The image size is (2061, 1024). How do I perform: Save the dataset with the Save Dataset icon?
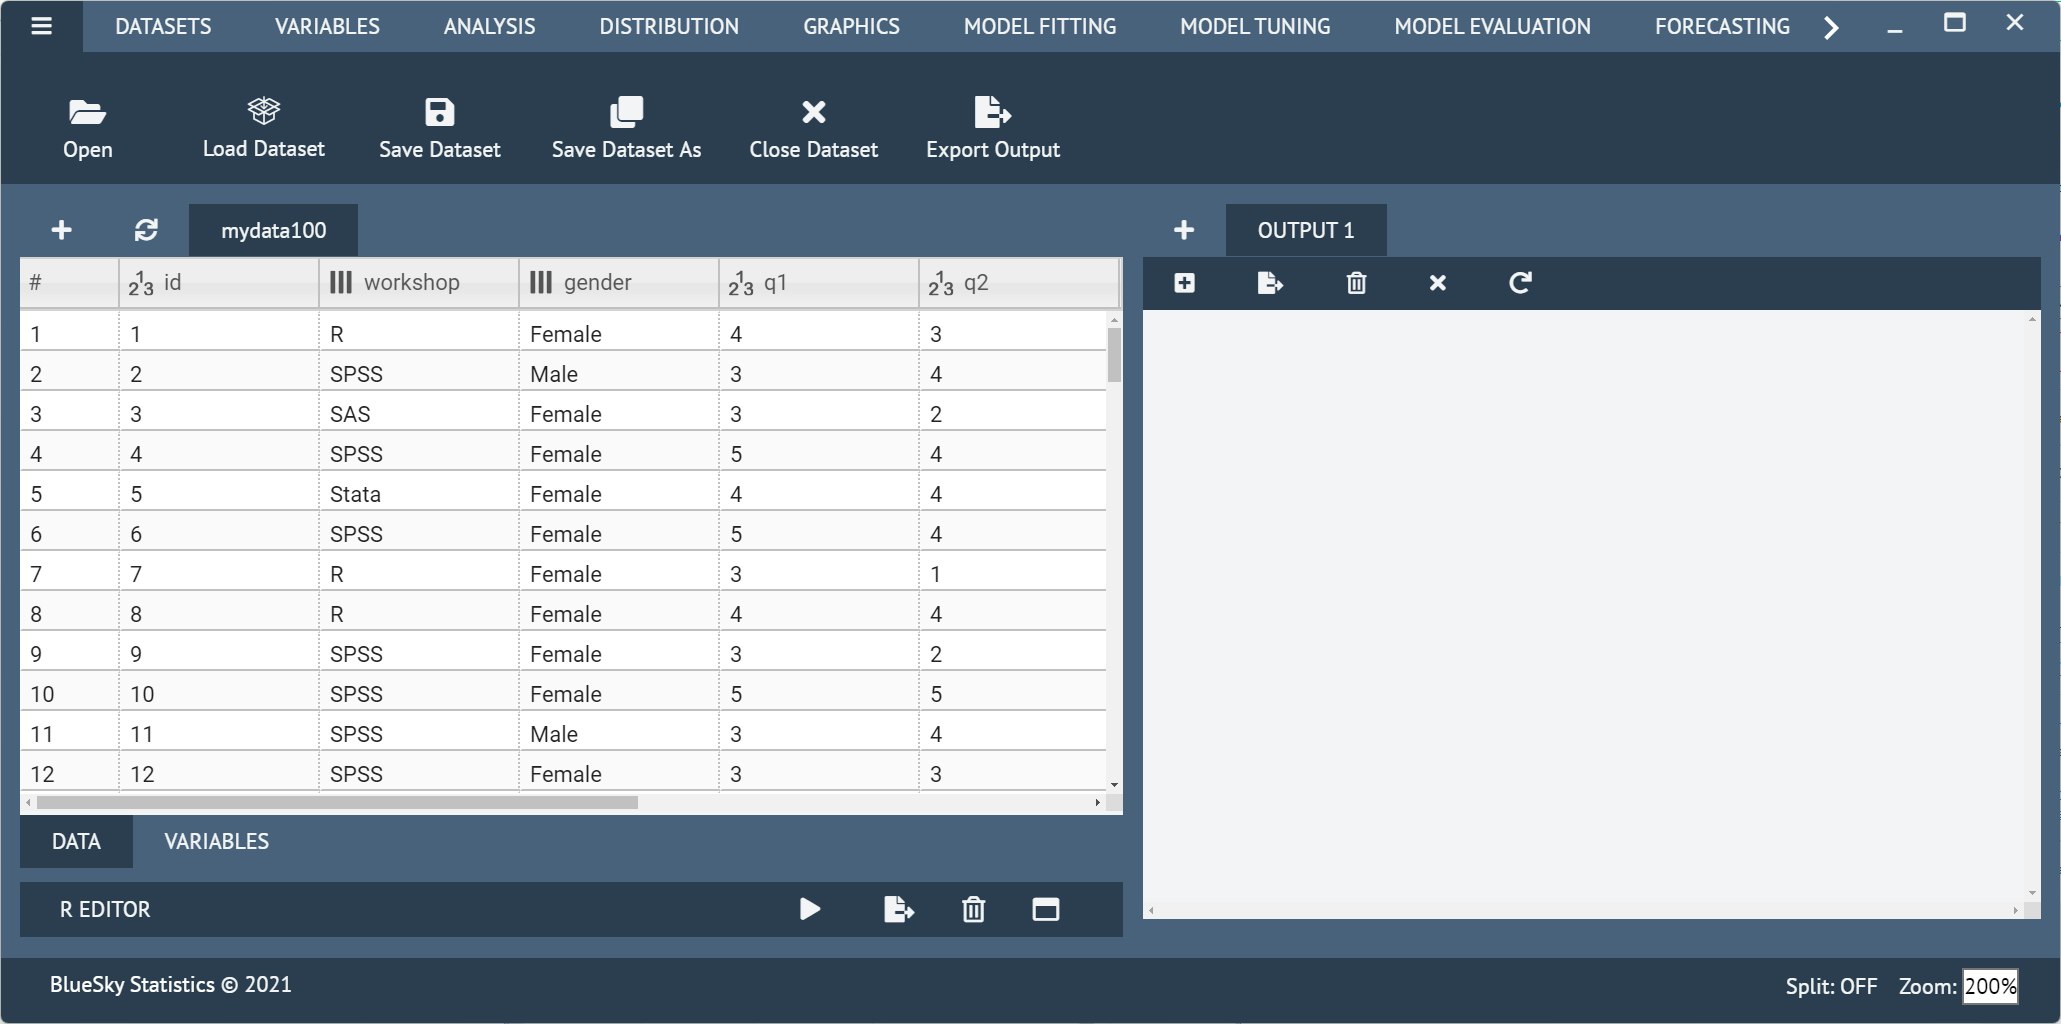(x=439, y=126)
